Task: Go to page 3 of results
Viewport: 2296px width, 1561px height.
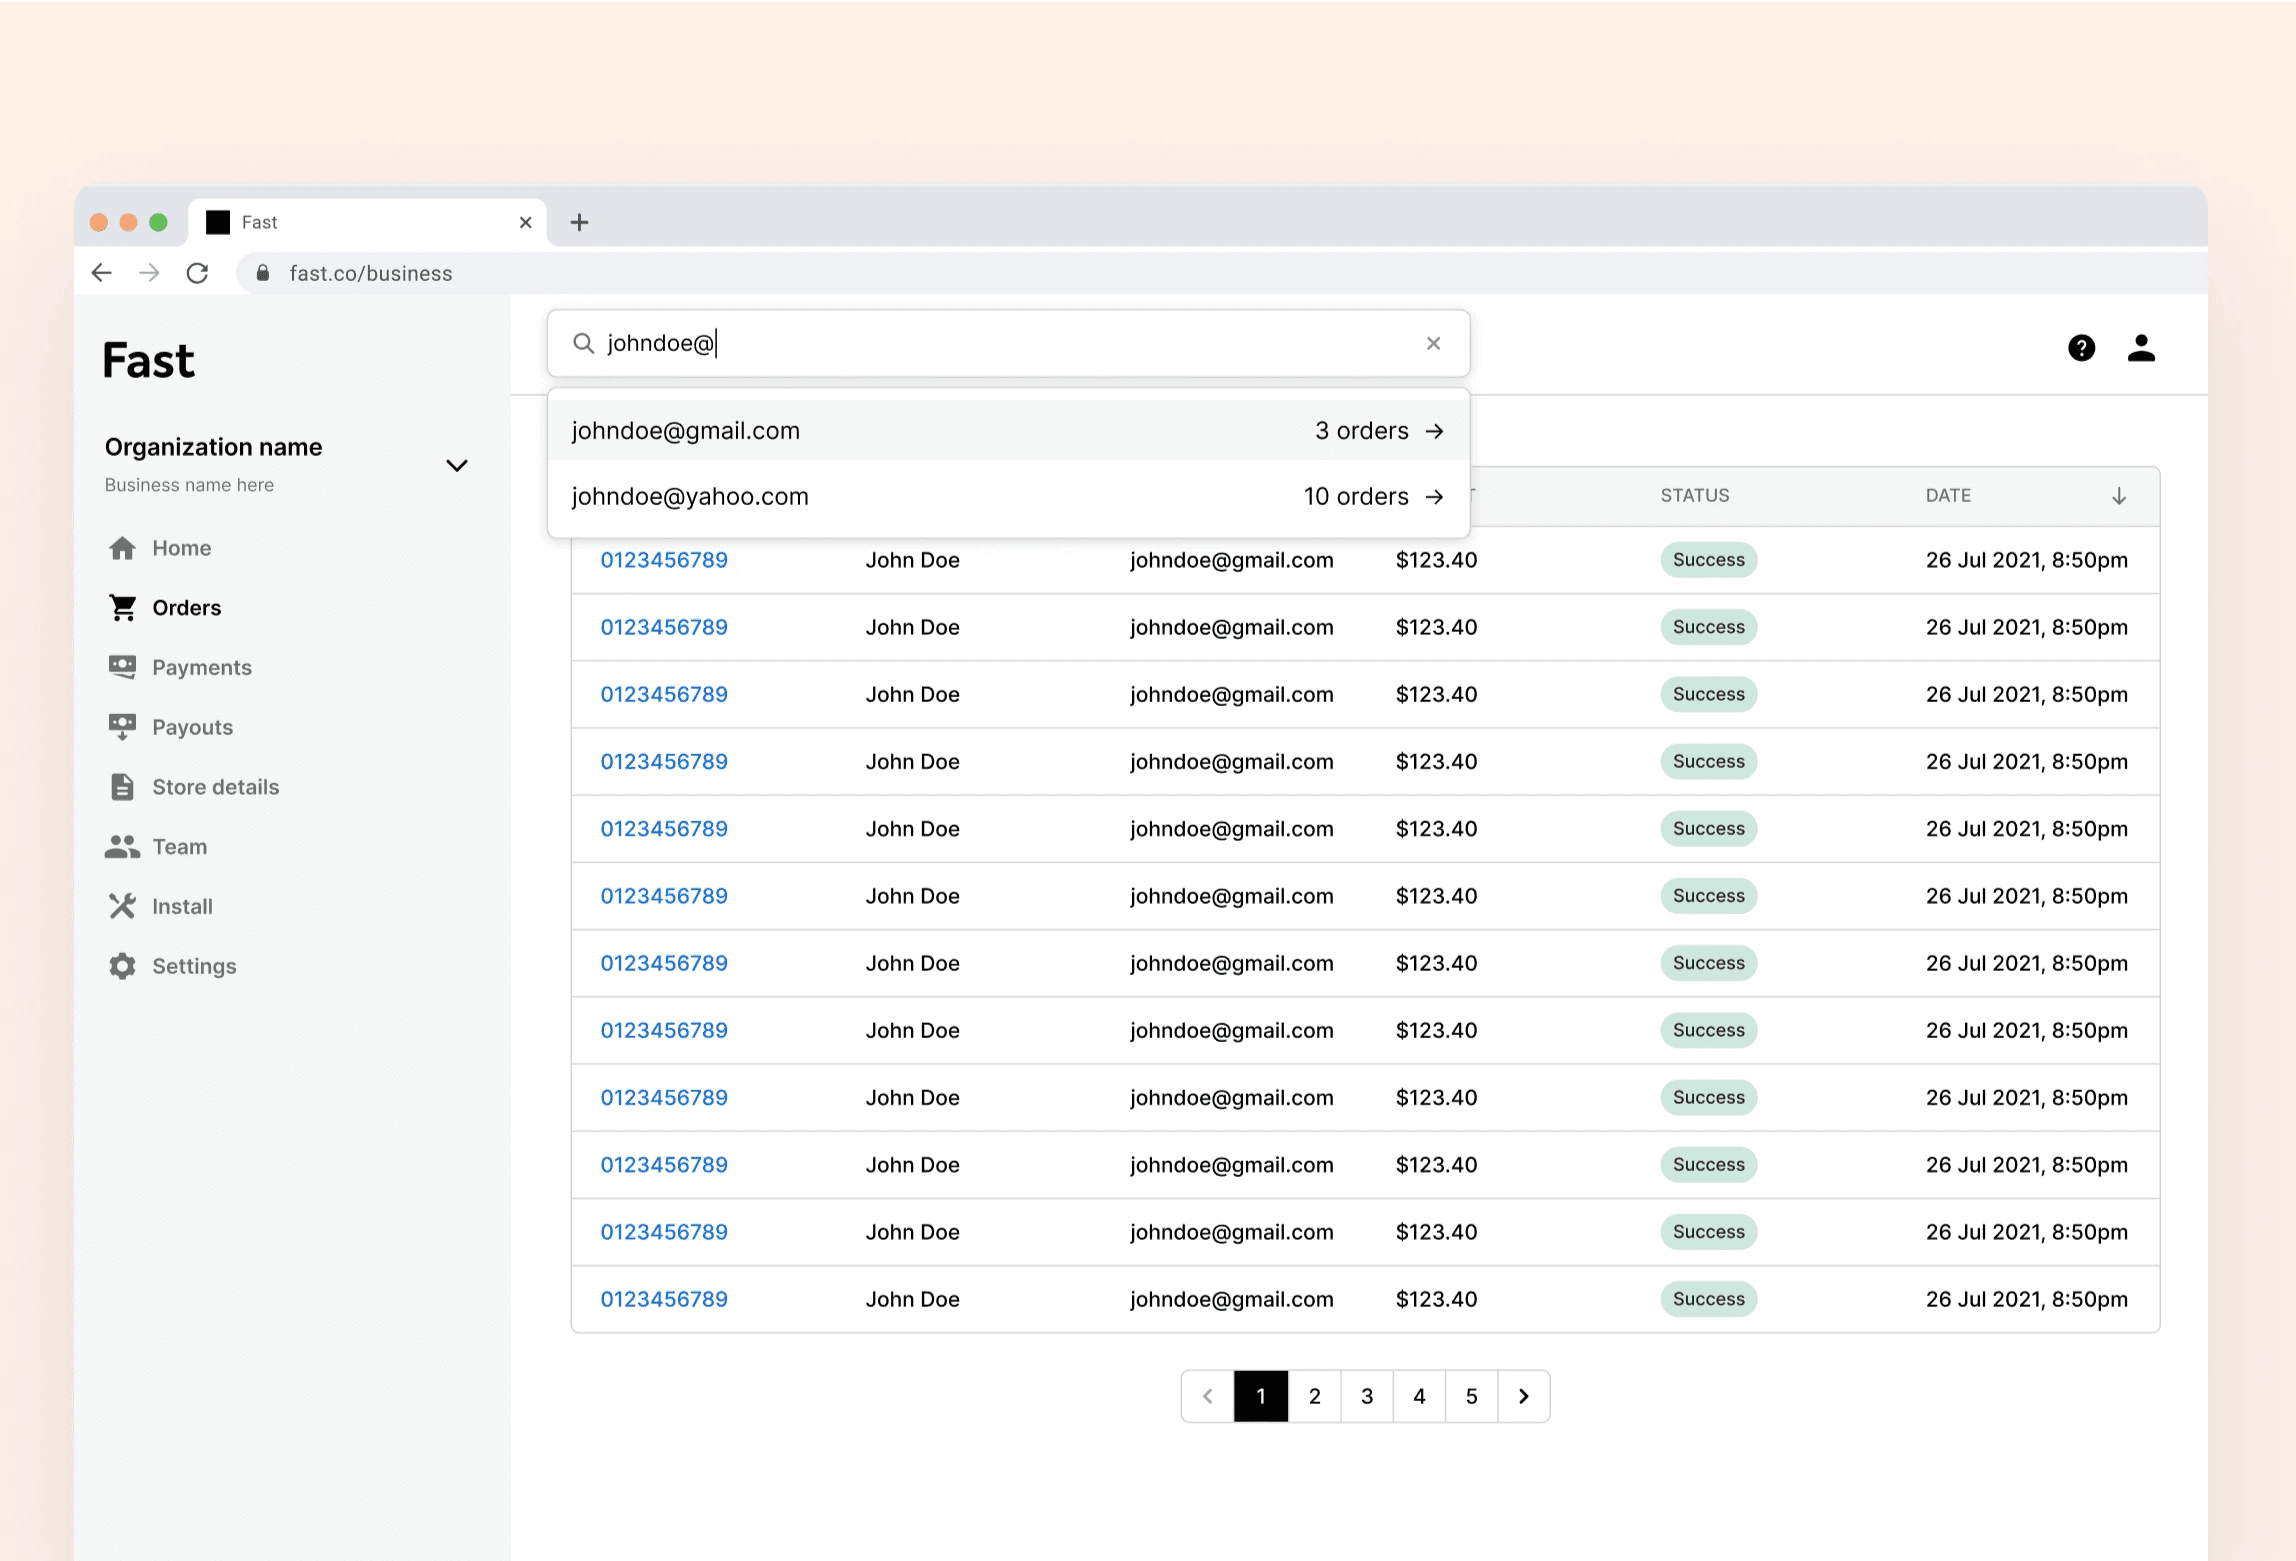Action: point(1366,1396)
